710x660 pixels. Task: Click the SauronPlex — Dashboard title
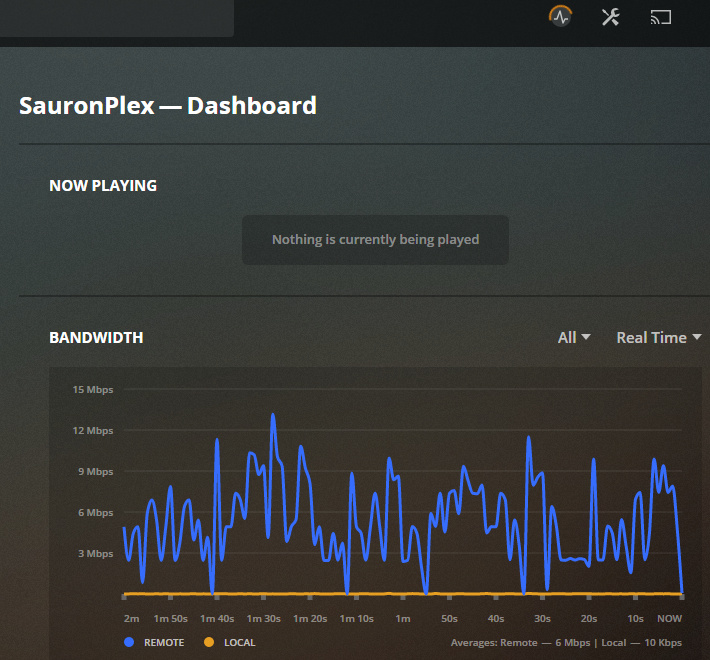pos(168,106)
